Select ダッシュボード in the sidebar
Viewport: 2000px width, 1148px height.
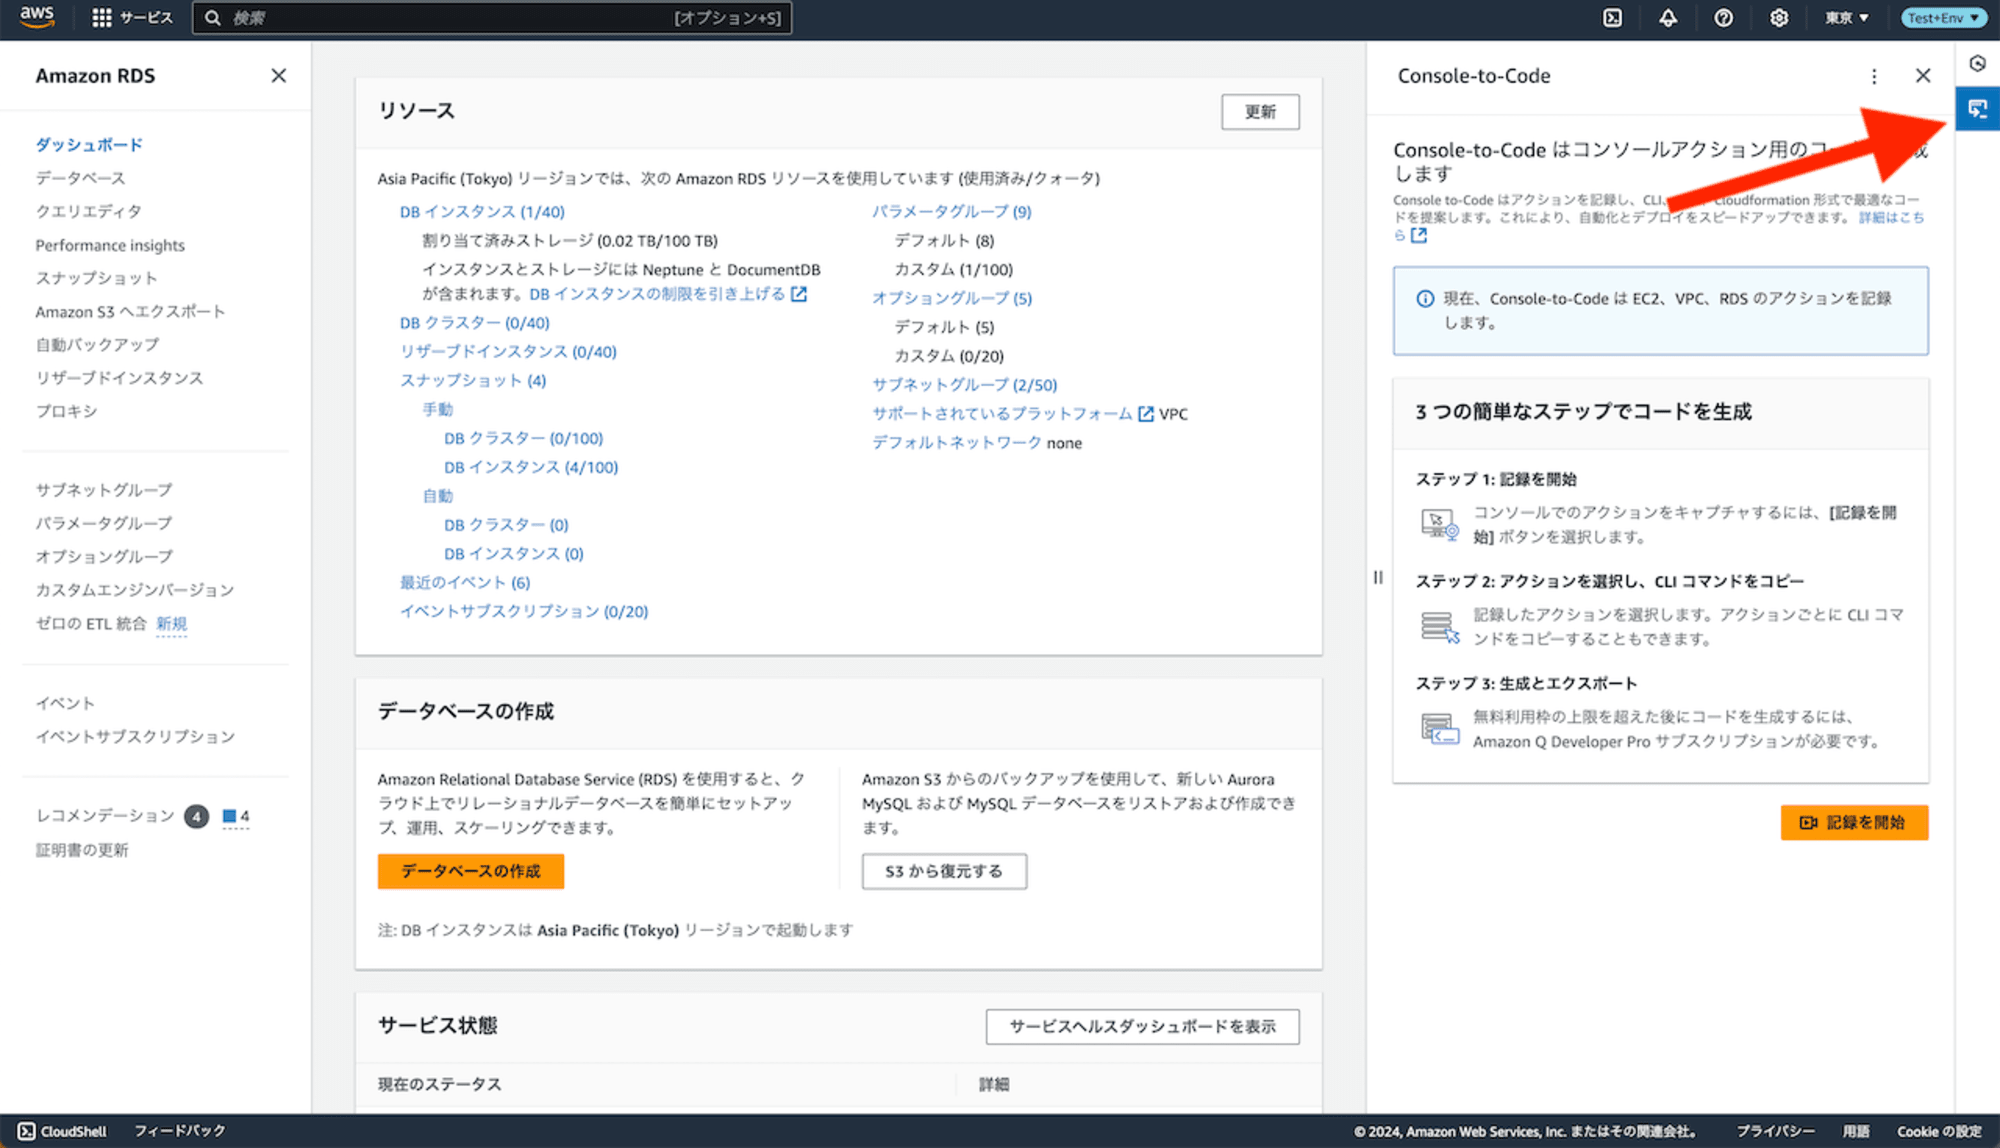tap(89, 145)
